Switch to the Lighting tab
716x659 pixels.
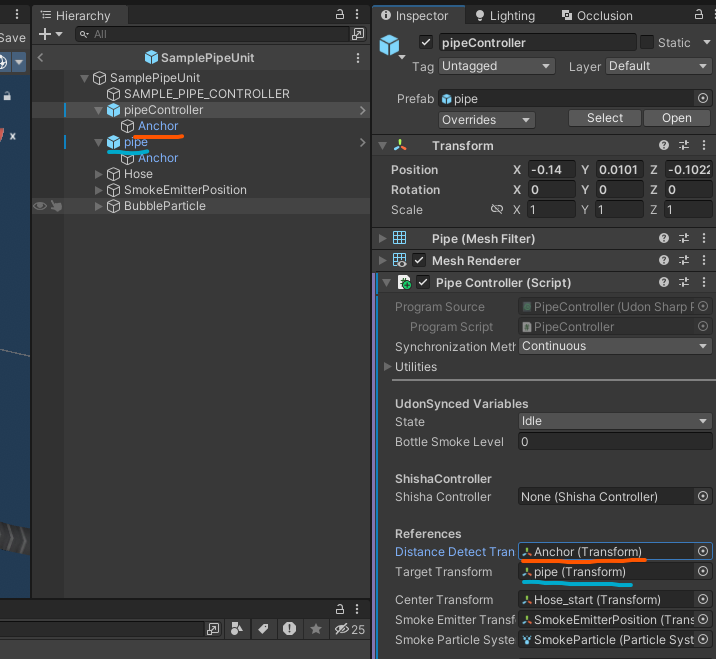505,16
